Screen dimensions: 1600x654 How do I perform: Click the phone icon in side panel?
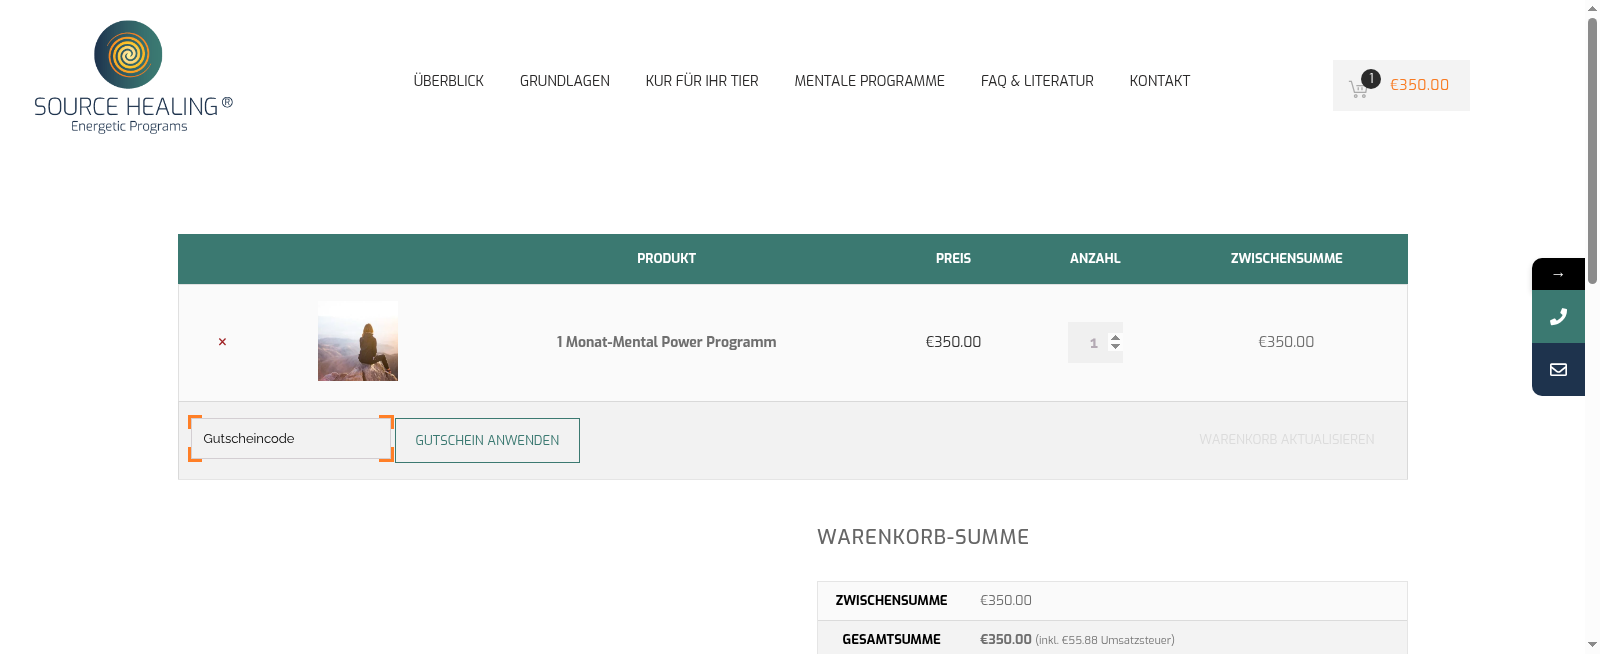[x=1558, y=317]
